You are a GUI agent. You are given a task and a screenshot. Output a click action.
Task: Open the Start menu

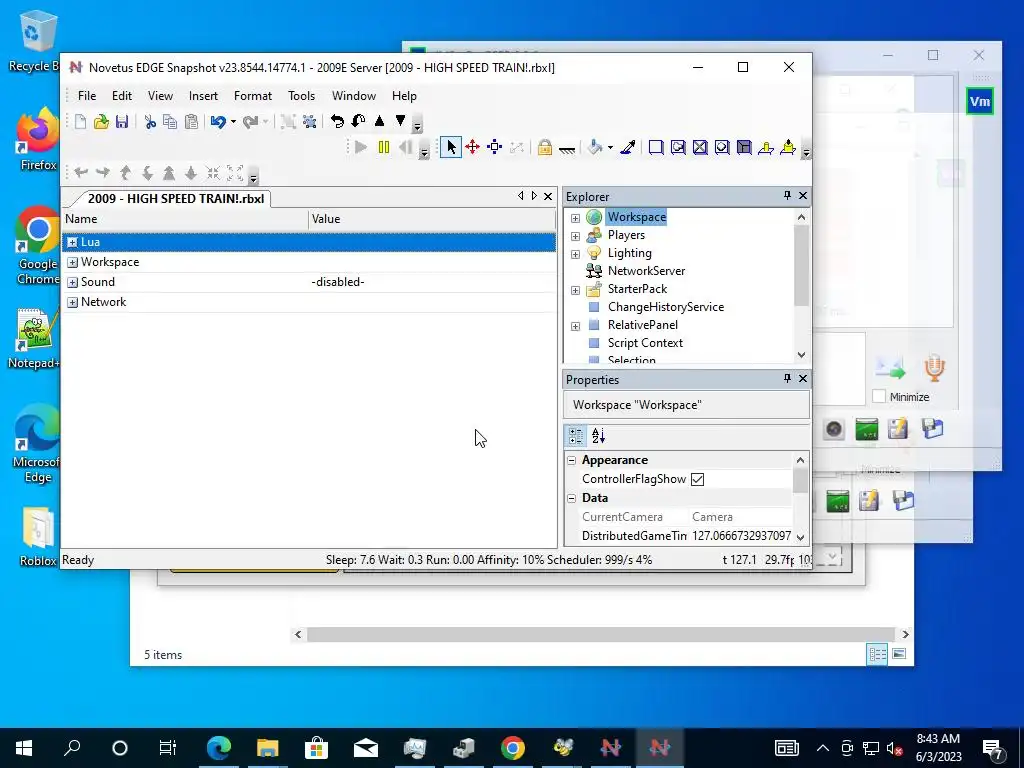[24, 748]
